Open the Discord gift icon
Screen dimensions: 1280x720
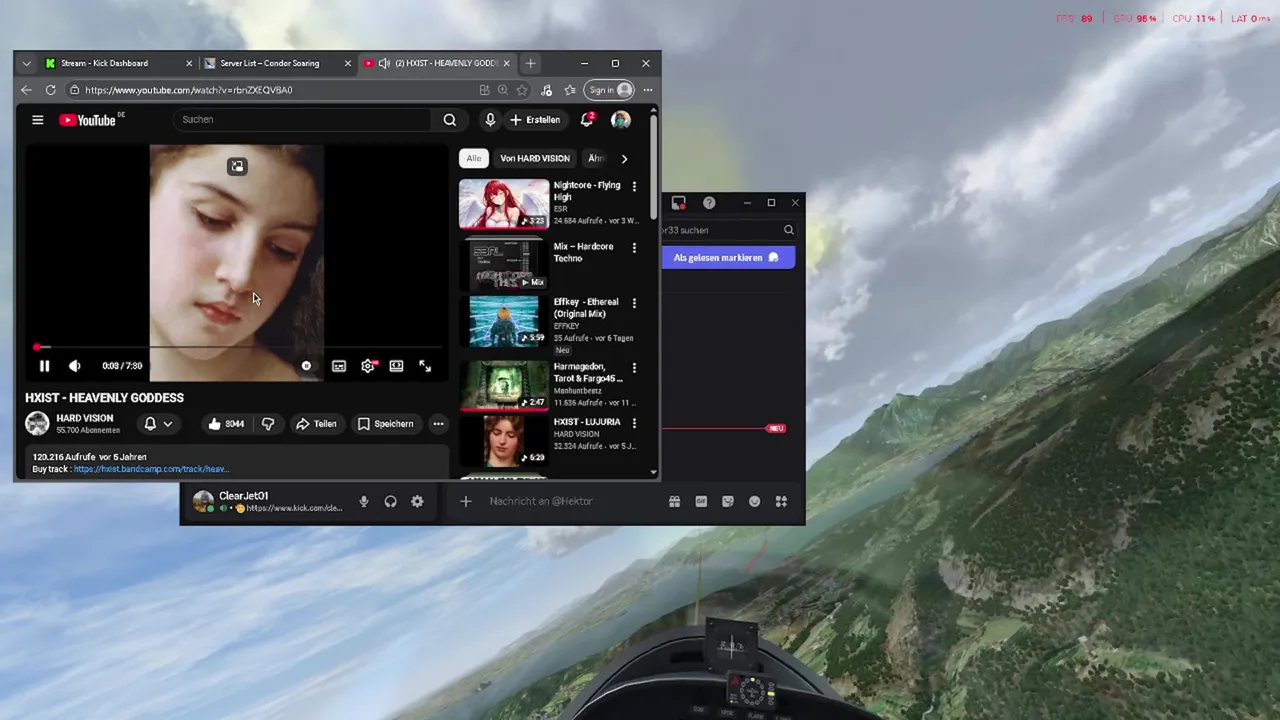pos(675,502)
